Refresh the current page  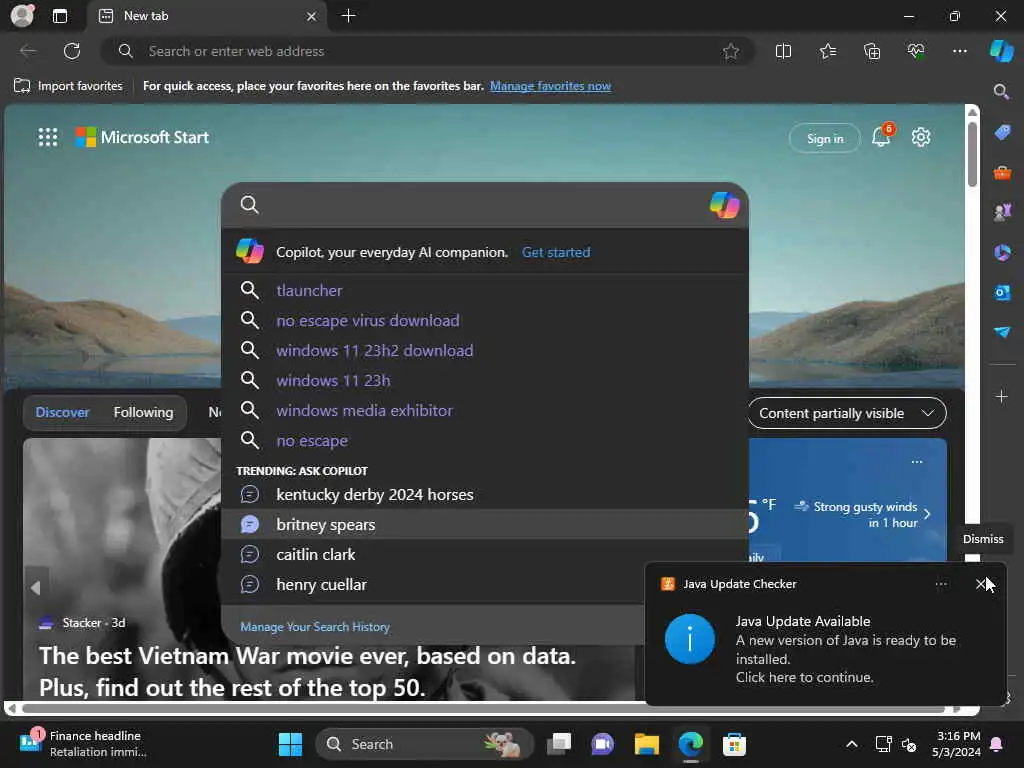coord(72,51)
